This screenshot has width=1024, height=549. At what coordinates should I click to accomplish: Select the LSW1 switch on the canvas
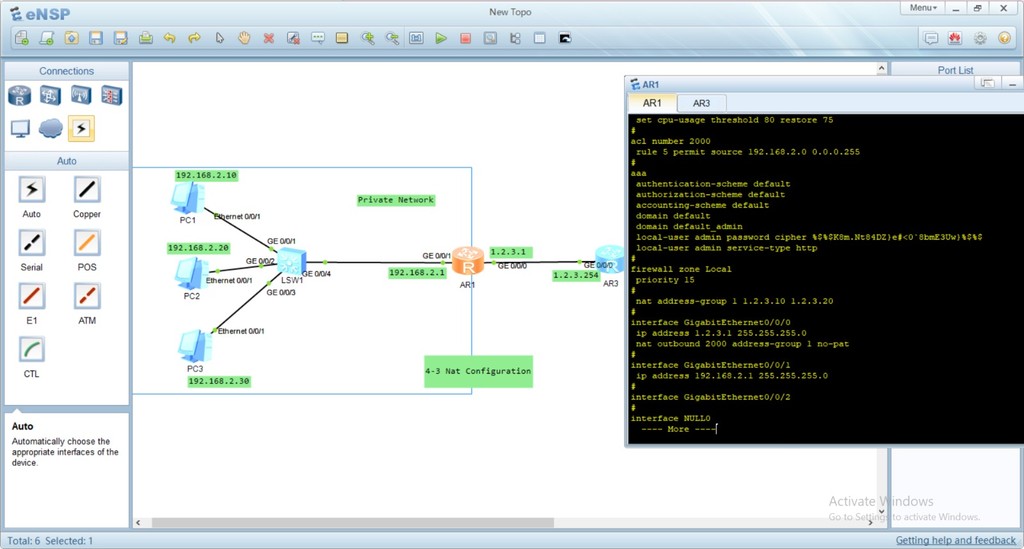point(291,262)
